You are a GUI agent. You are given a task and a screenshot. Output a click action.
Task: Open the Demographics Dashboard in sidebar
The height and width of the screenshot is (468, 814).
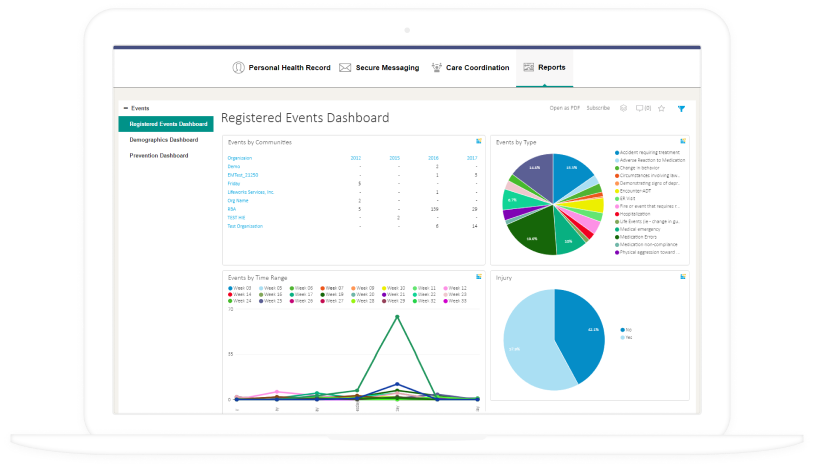click(163, 140)
